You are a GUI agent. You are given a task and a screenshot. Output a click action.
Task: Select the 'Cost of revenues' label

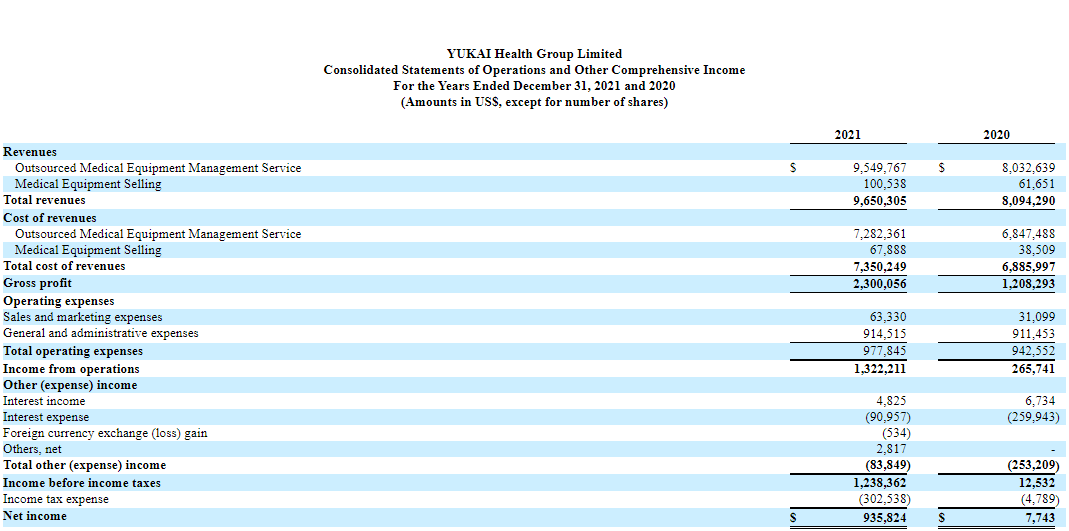point(50,218)
